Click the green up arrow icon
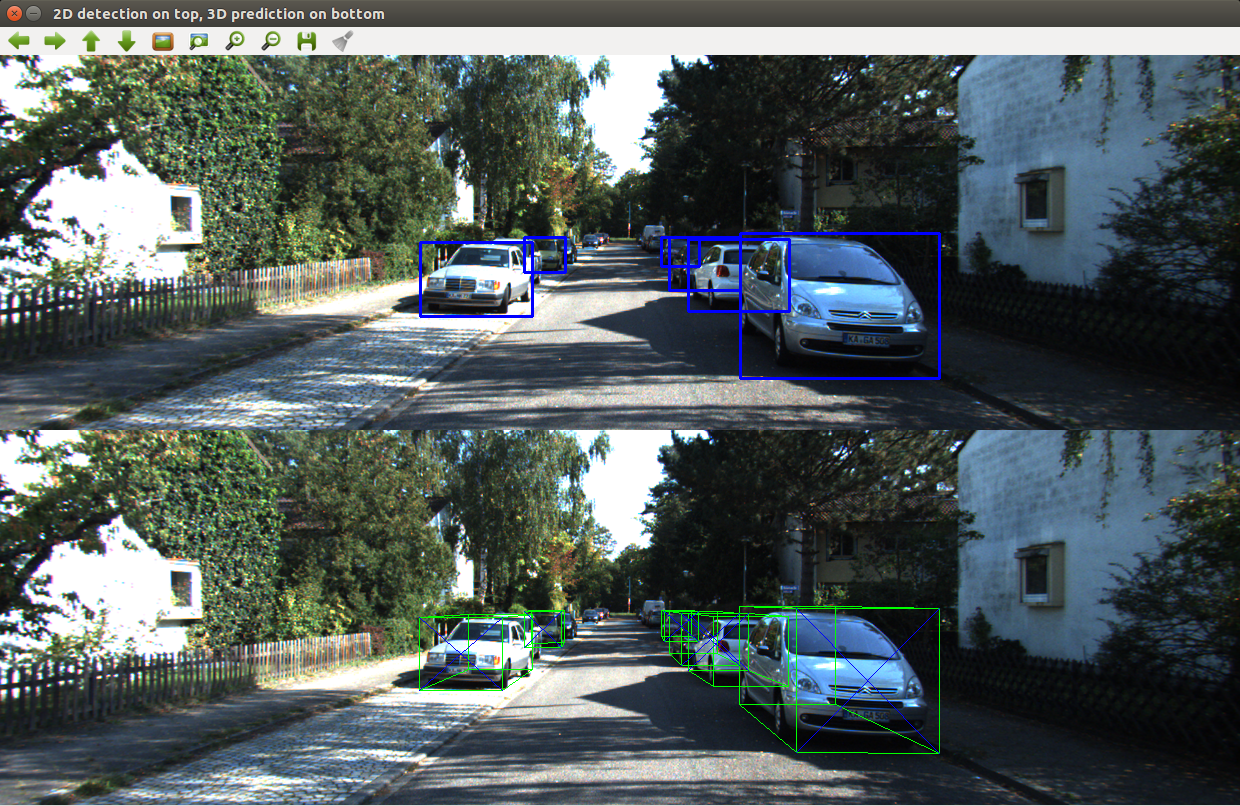This screenshot has height=806, width=1240. [91, 40]
